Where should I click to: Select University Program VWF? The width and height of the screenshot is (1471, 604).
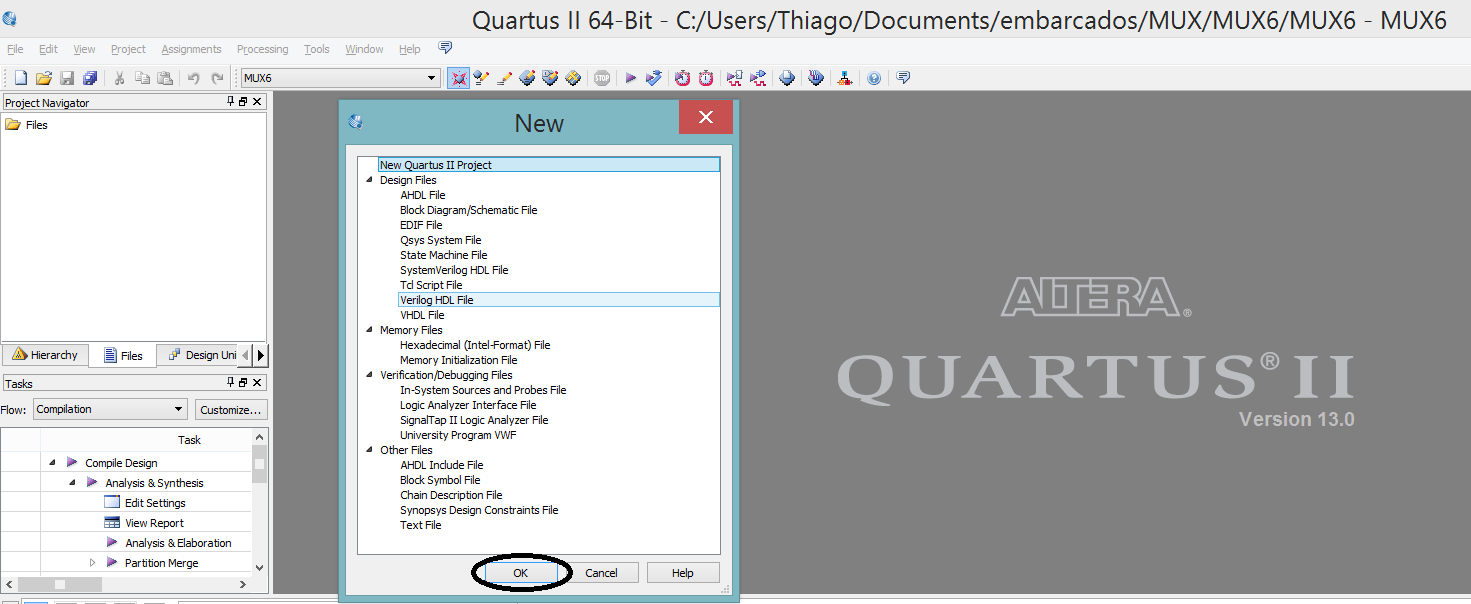(x=458, y=435)
